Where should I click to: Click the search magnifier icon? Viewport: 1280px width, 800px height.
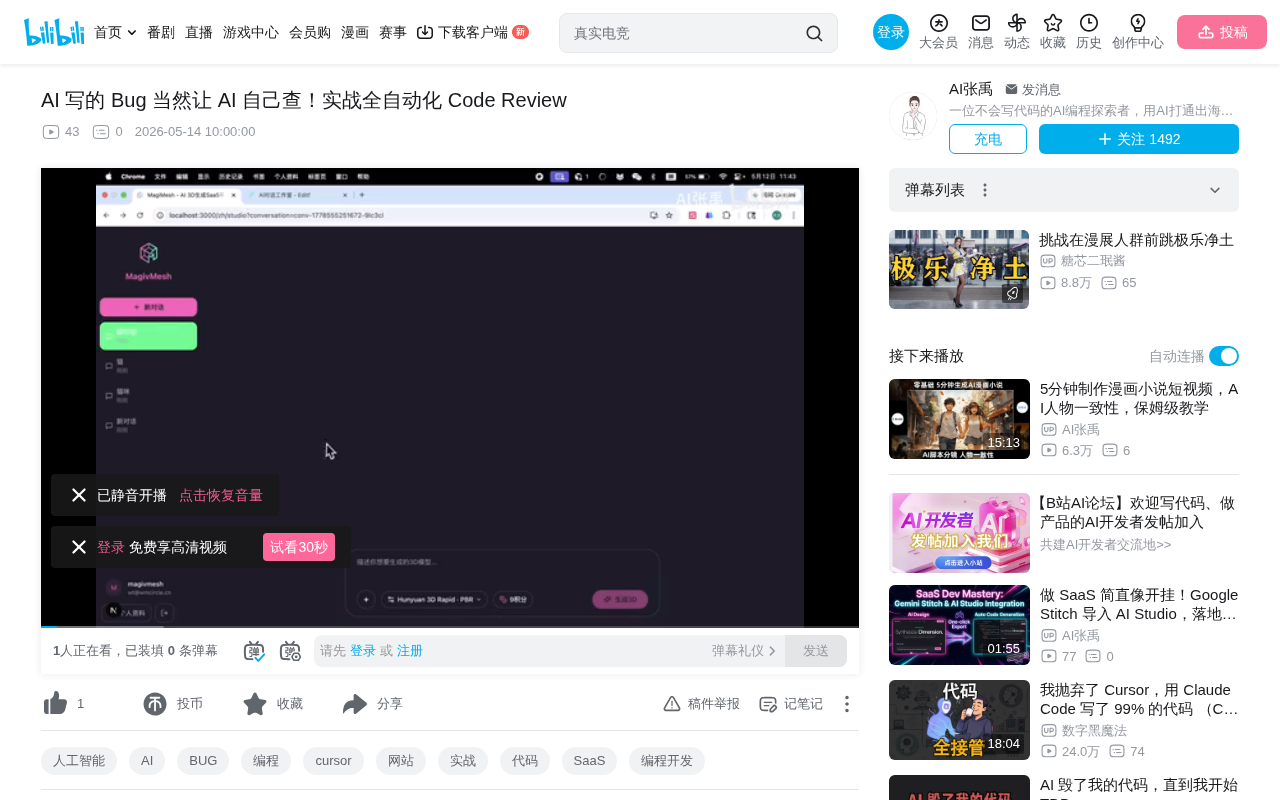(814, 33)
